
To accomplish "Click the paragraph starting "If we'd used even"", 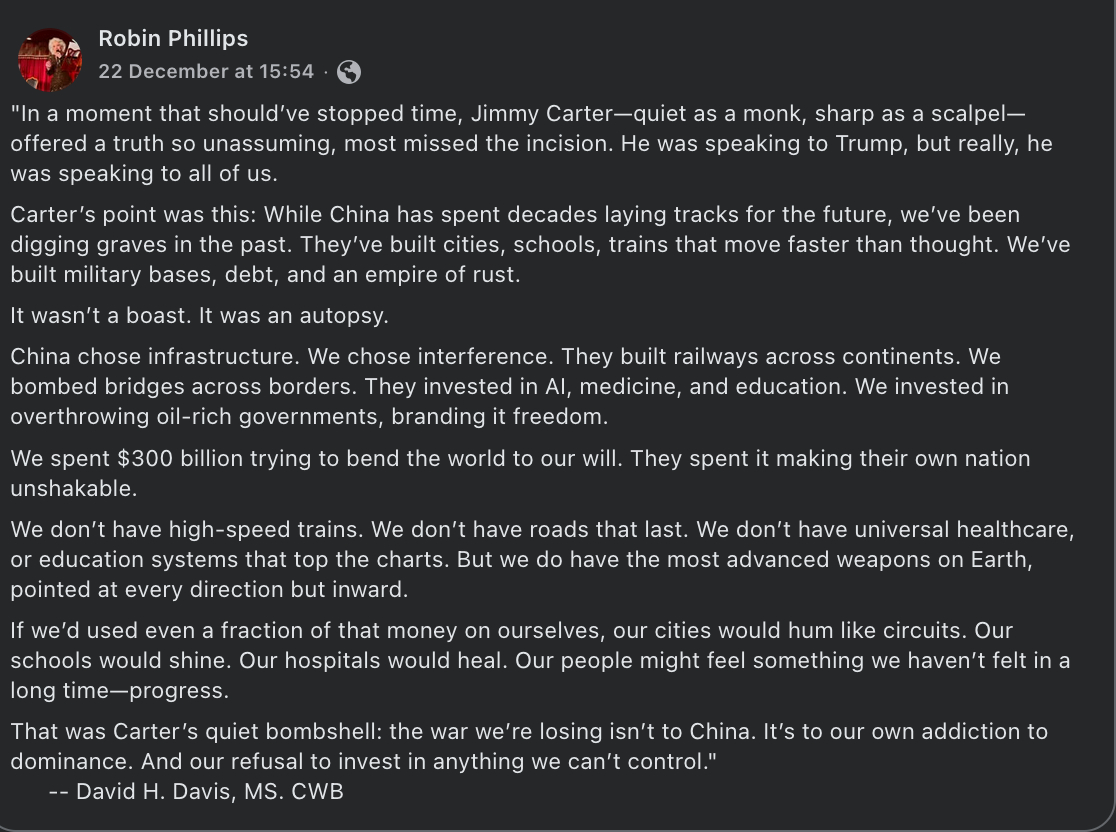I will 540,661.
